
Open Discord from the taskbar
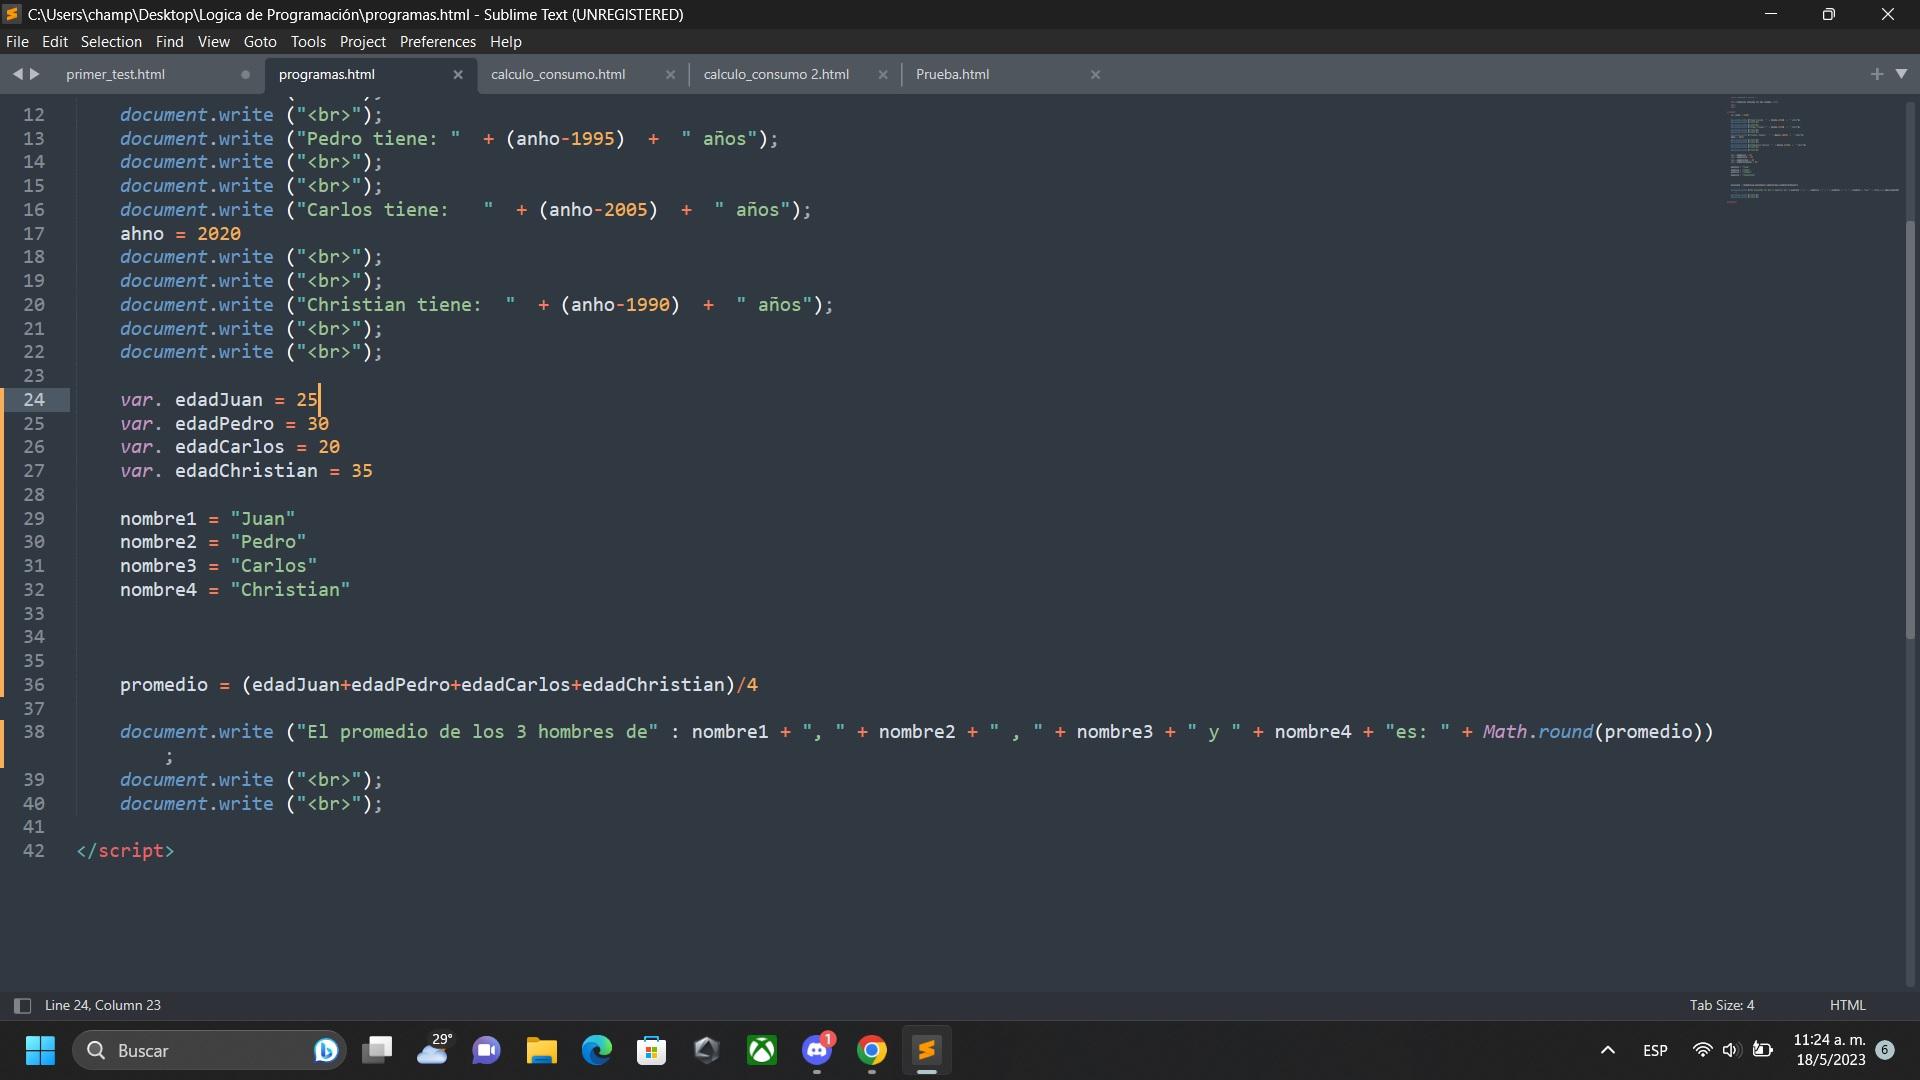817,1050
